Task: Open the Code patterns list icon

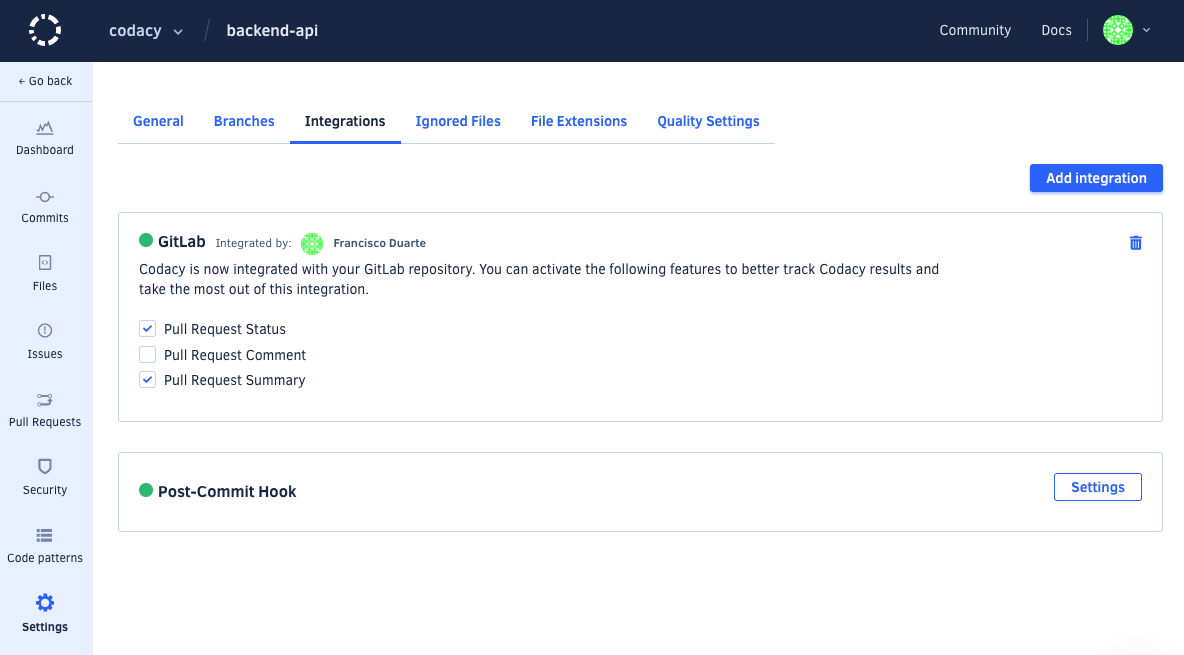Action: [45, 536]
